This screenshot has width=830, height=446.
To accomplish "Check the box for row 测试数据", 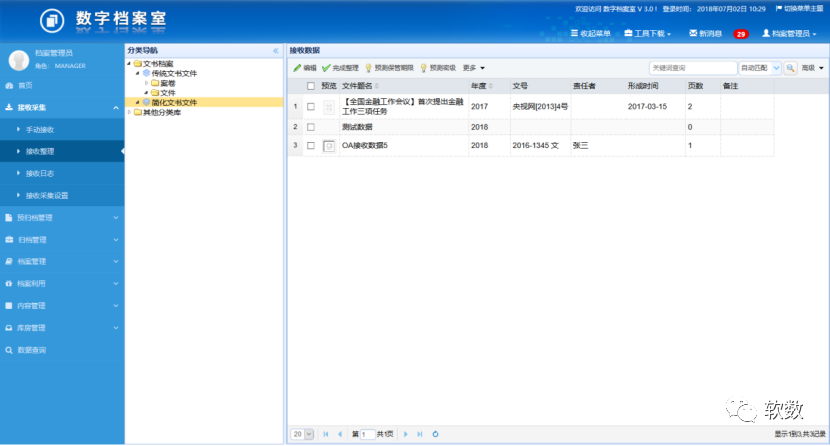I will pyautogui.click(x=311, y=127).
